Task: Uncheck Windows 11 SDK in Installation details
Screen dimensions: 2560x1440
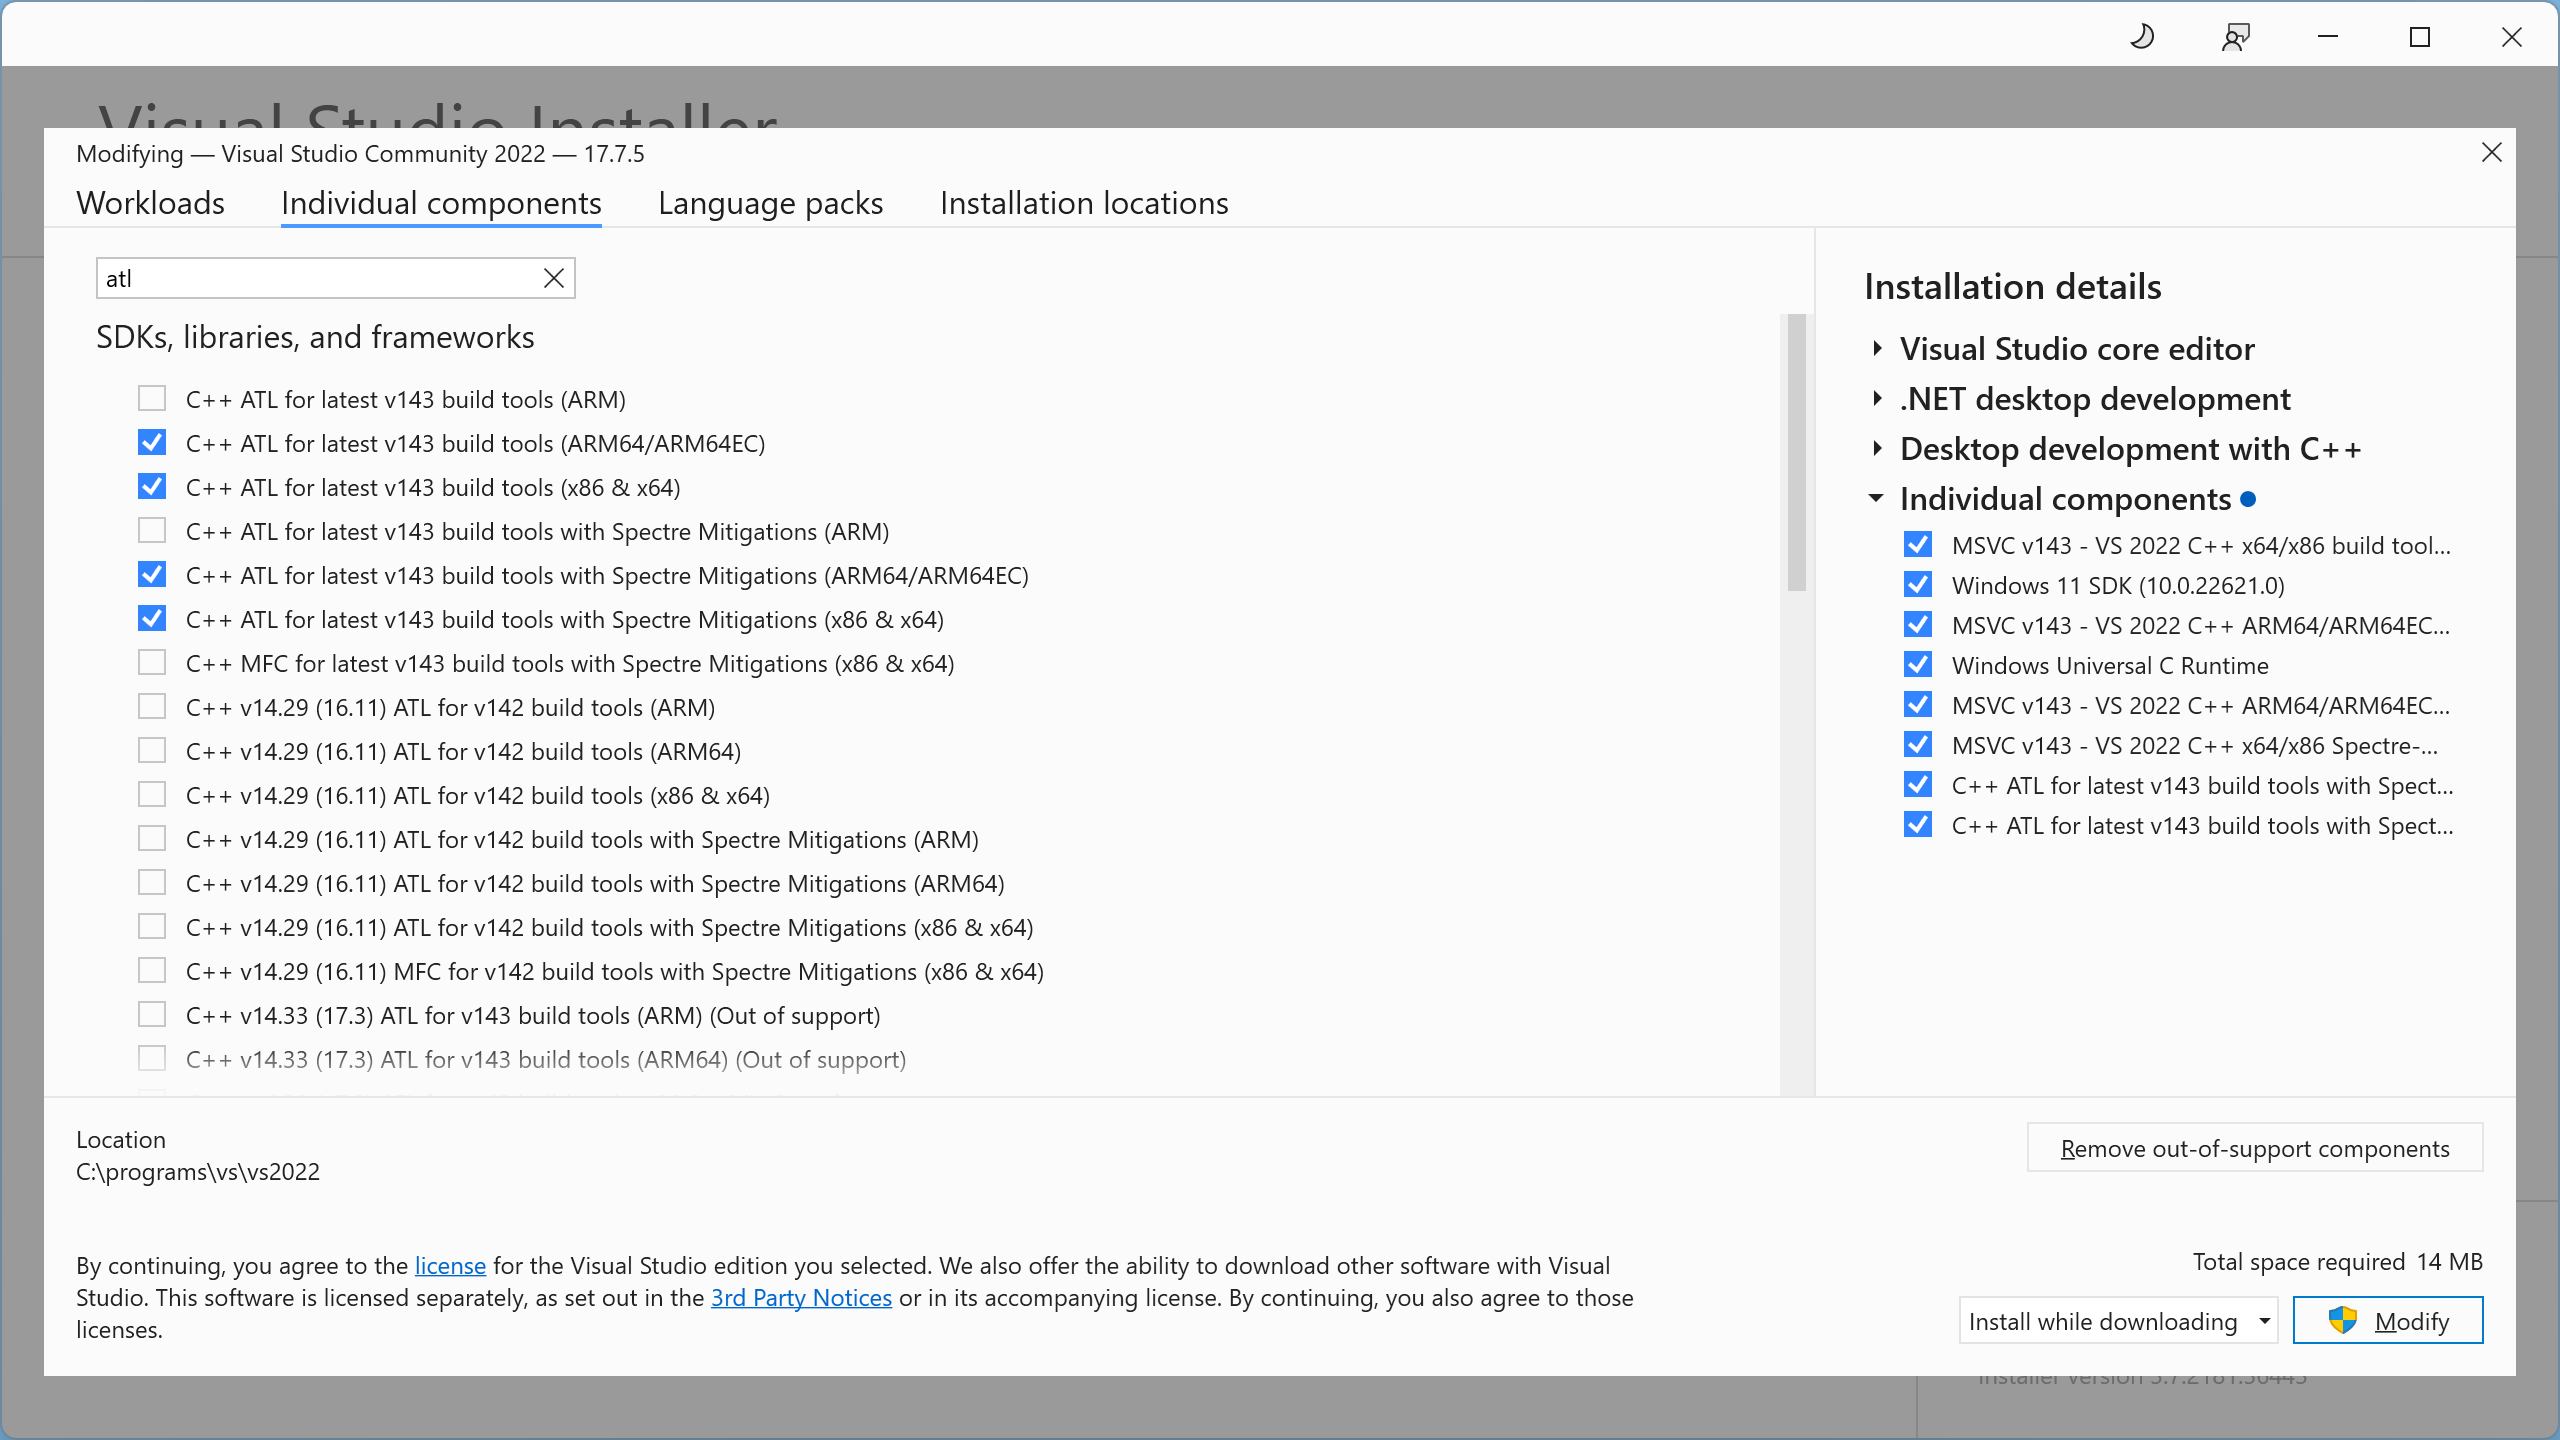Action: point(1917,585)
